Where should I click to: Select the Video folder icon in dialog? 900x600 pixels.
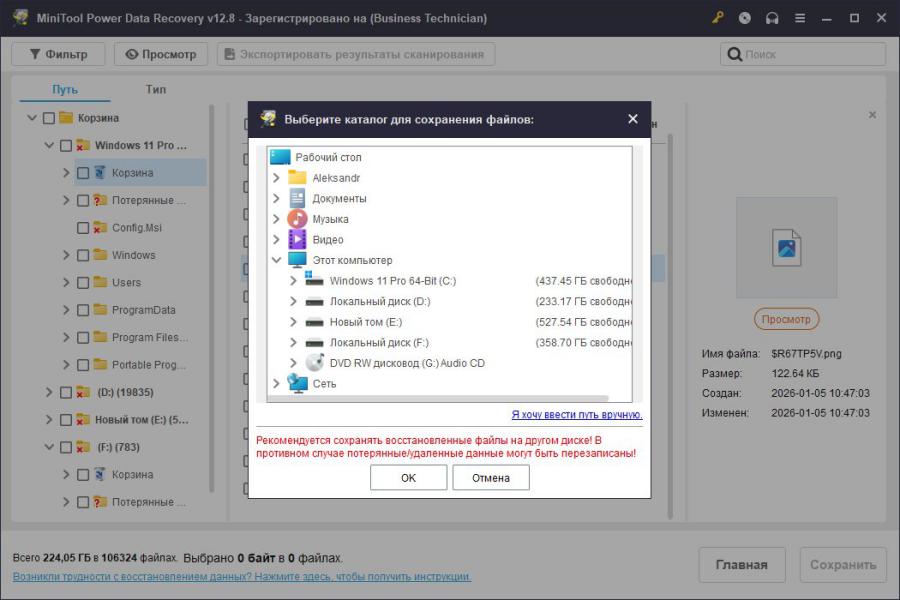[x=297, y=240]
